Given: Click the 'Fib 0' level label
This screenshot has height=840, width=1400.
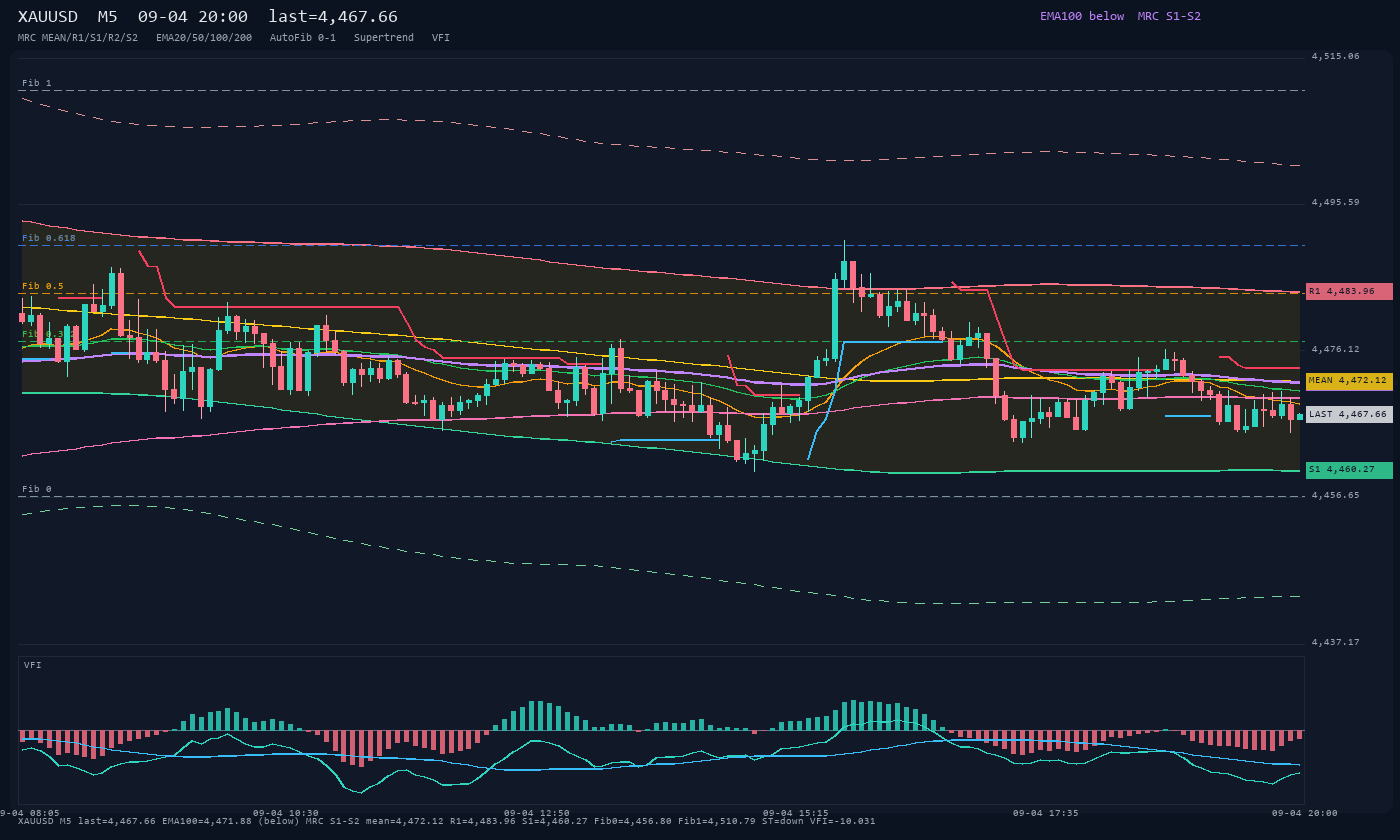Looking at the screenshot, I should (37, 489).
